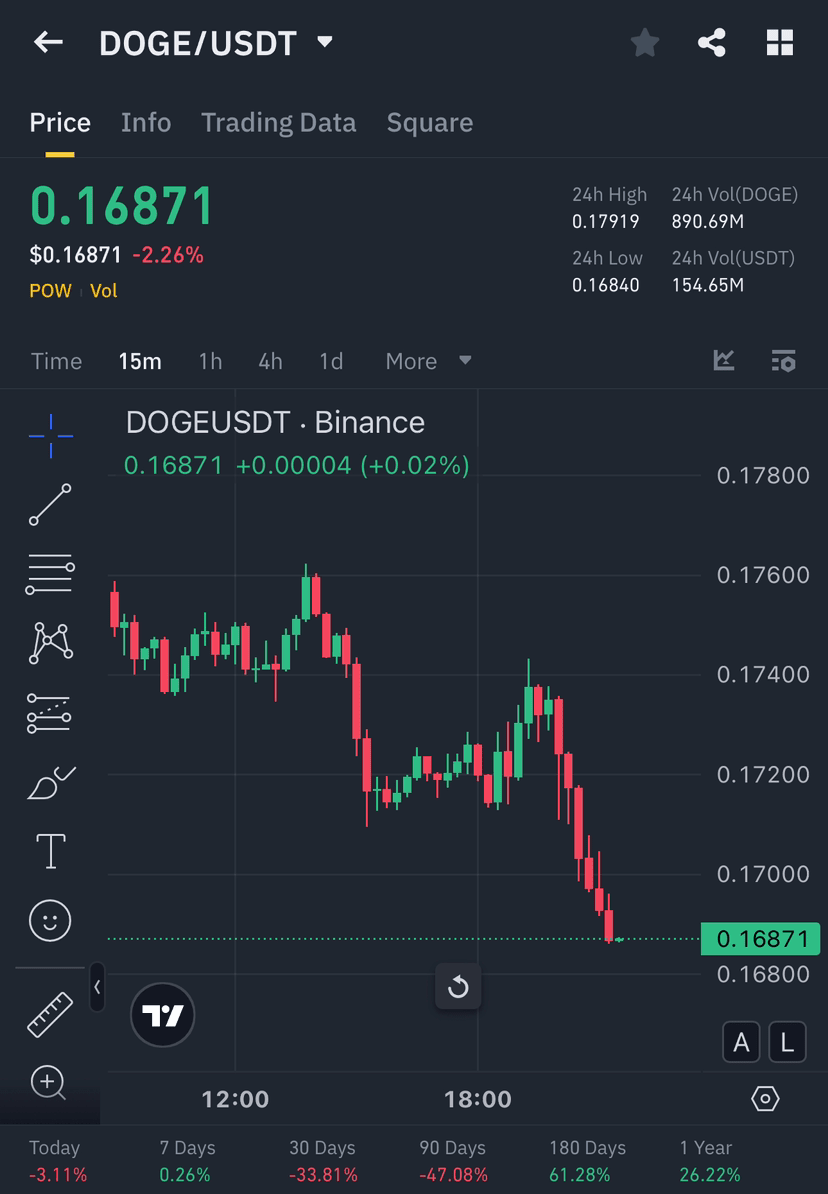This screenshot has height=1194, width=828.
Task: Toggle auto scale with the A button
Action: pyautogui.click(x=741, y=1042)
